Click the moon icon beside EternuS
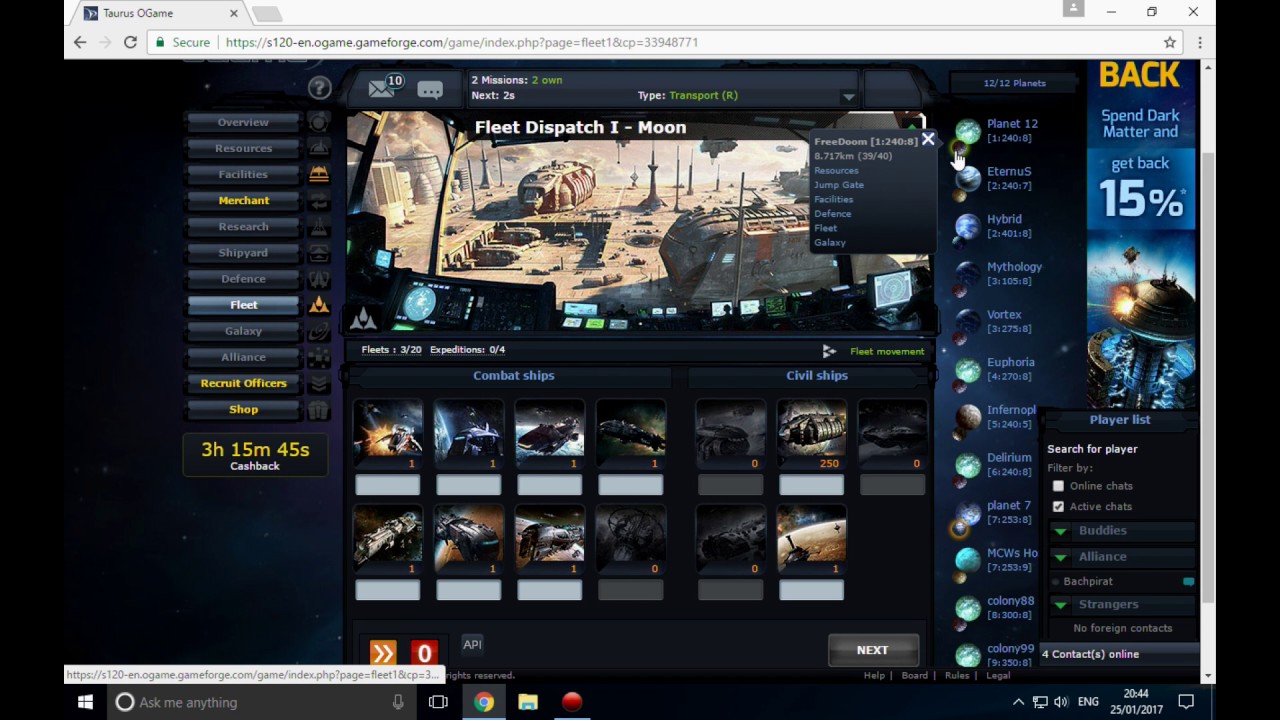Viewport: 1280px width, 720px height. point(960,197)
